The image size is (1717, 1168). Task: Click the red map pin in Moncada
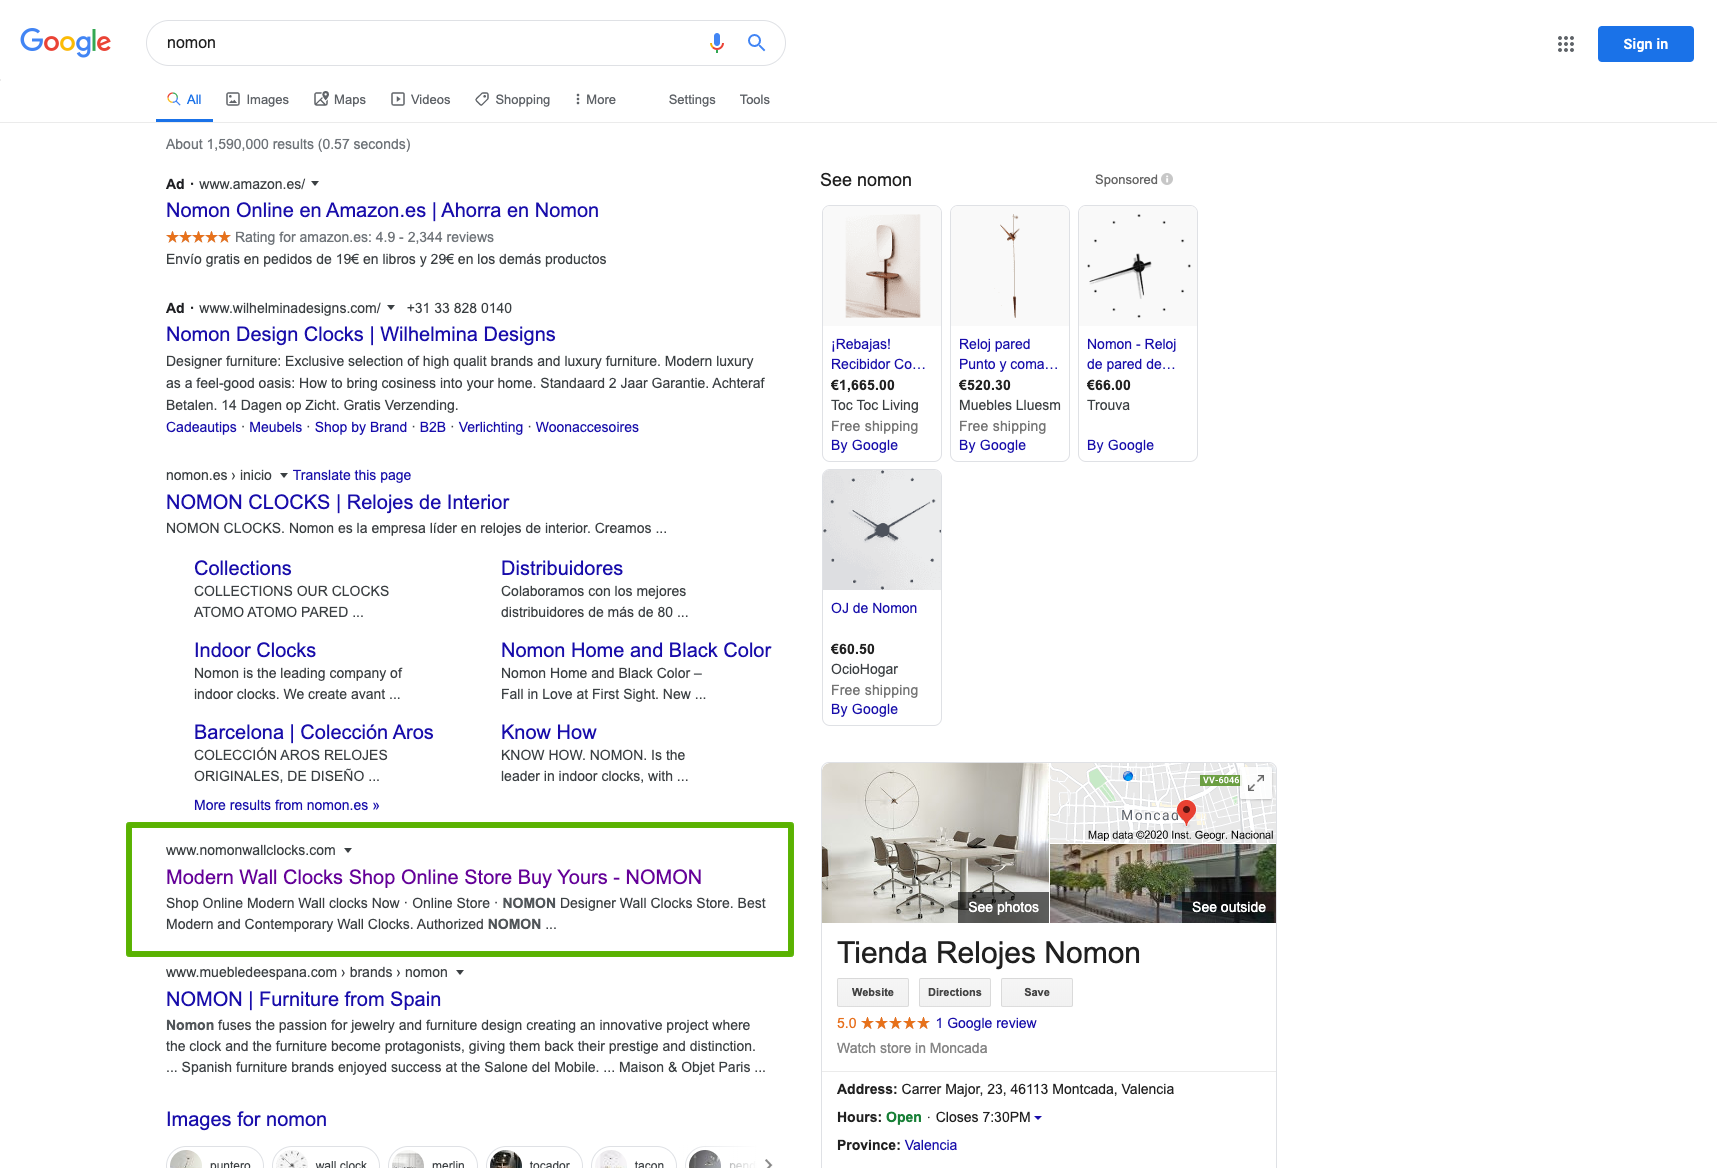click(1186, 811)
